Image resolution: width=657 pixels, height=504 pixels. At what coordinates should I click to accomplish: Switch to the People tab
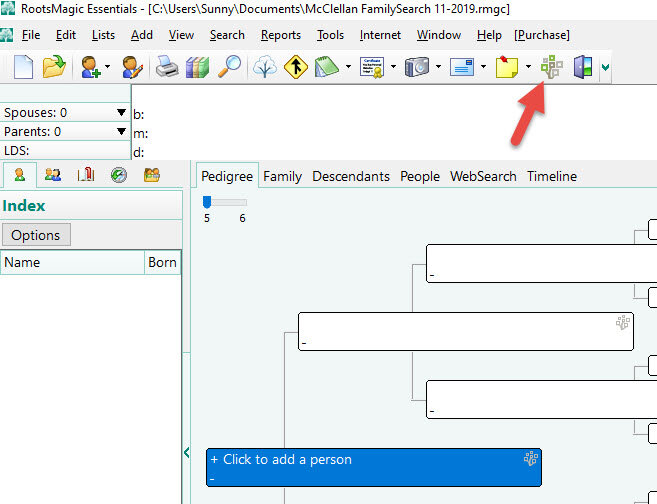(x=420, y=176)
